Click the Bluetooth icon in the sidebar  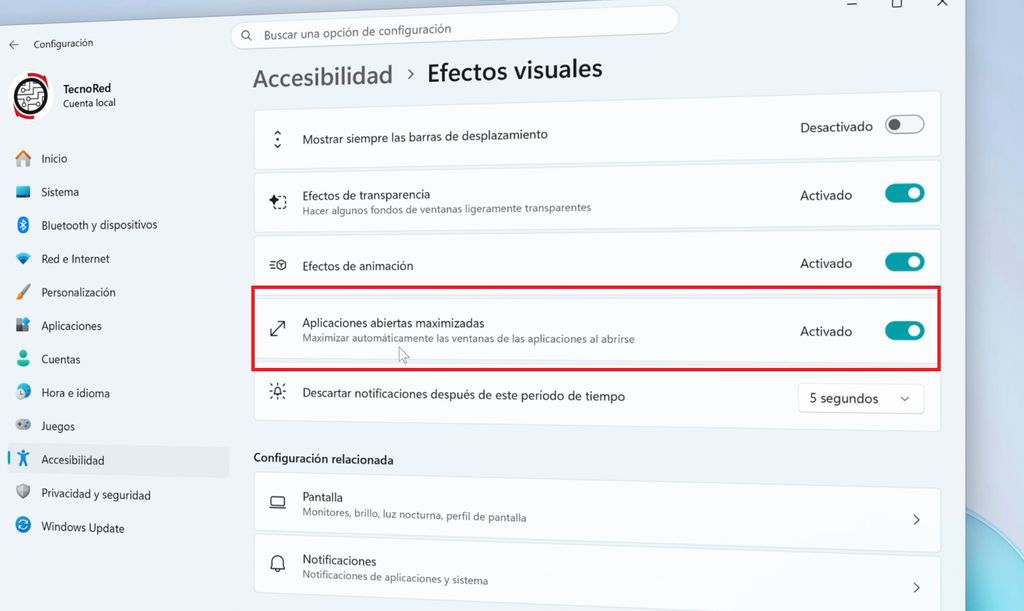(x=23, y=225)
